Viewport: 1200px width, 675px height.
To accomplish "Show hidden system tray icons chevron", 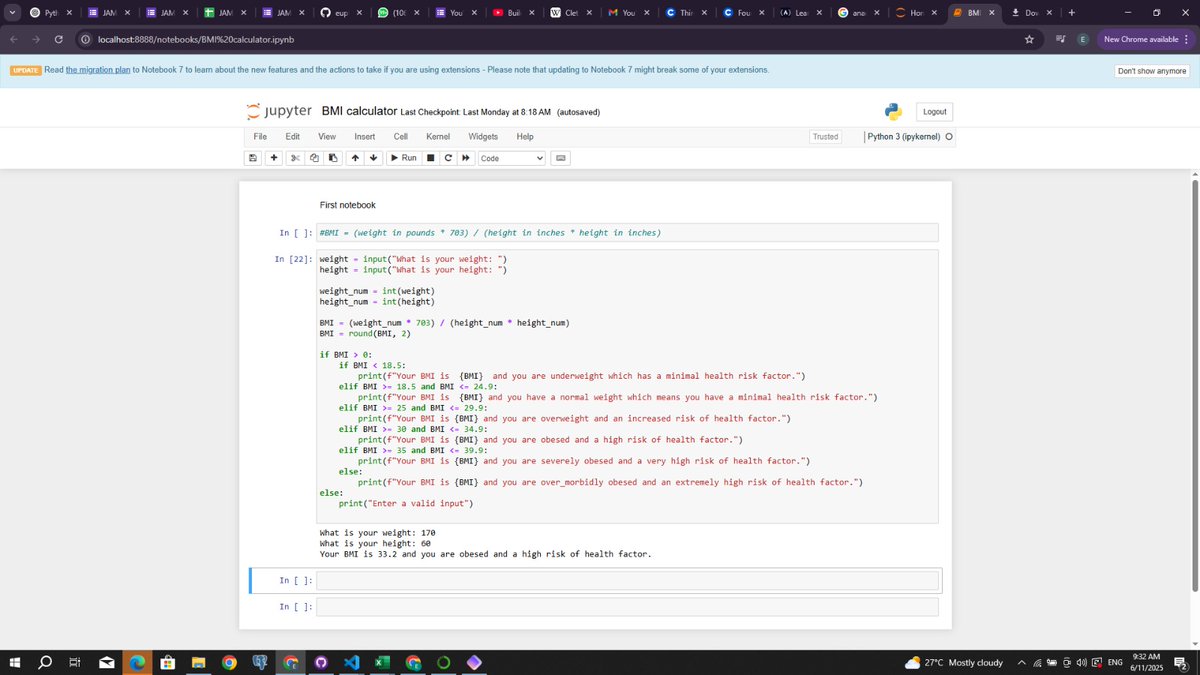I will point(1021,663).
